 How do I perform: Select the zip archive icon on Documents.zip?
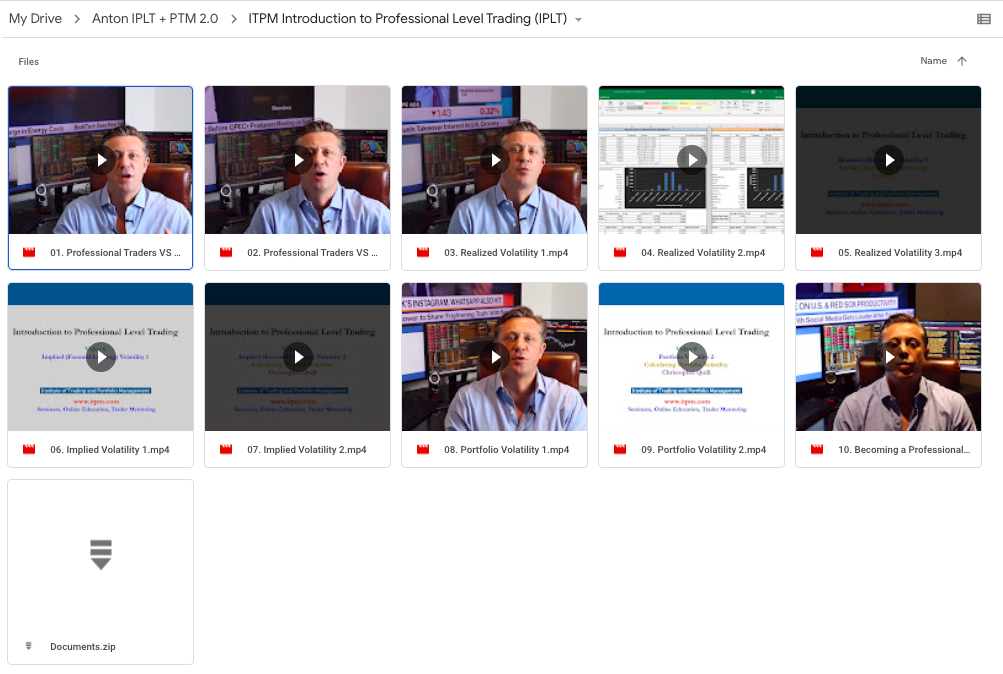(x=28, y=646)
